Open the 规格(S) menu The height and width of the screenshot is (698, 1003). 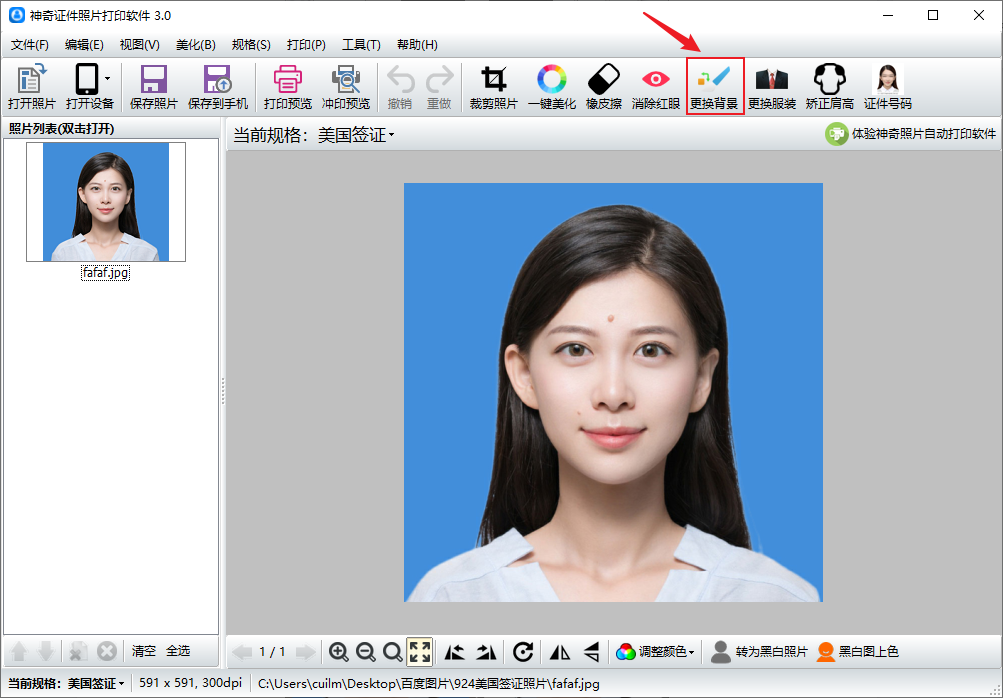[x=250, y=45]
